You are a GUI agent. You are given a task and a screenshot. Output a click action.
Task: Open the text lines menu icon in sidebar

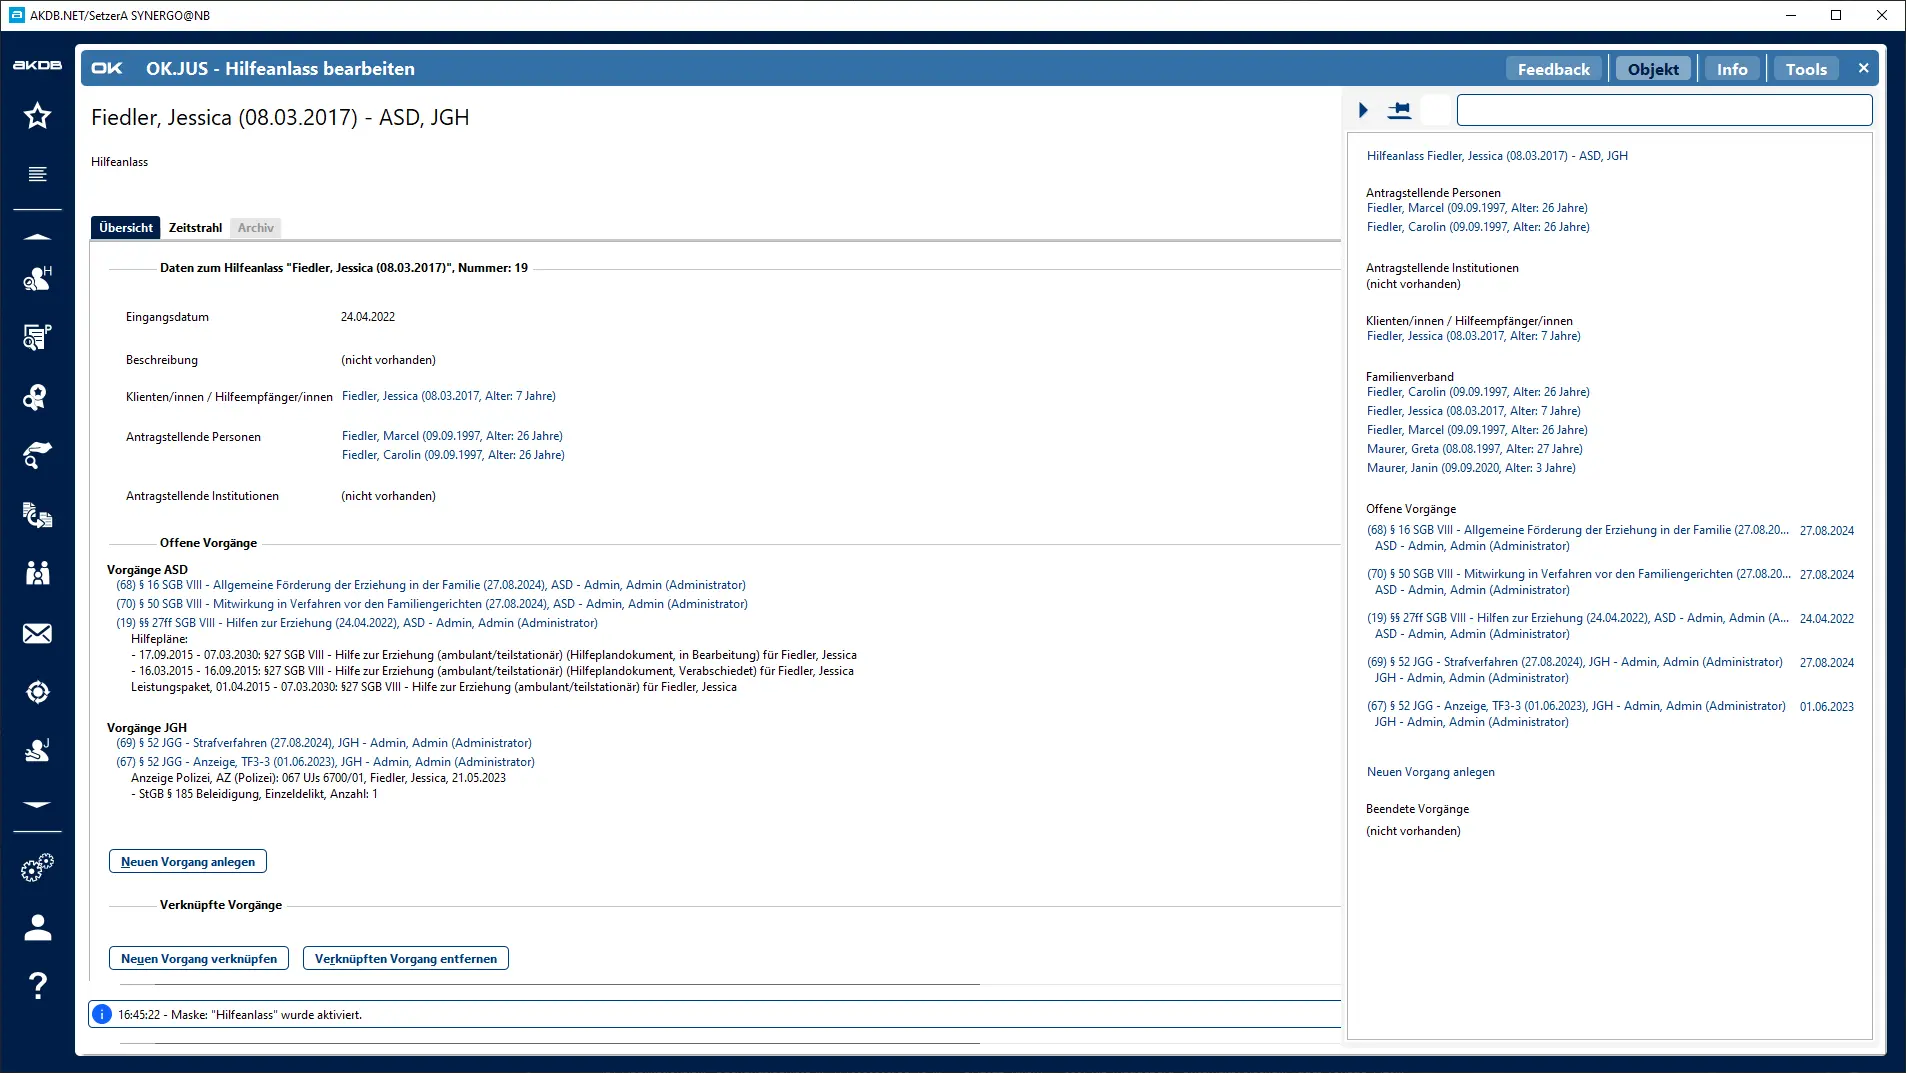[x=37, y=174]
